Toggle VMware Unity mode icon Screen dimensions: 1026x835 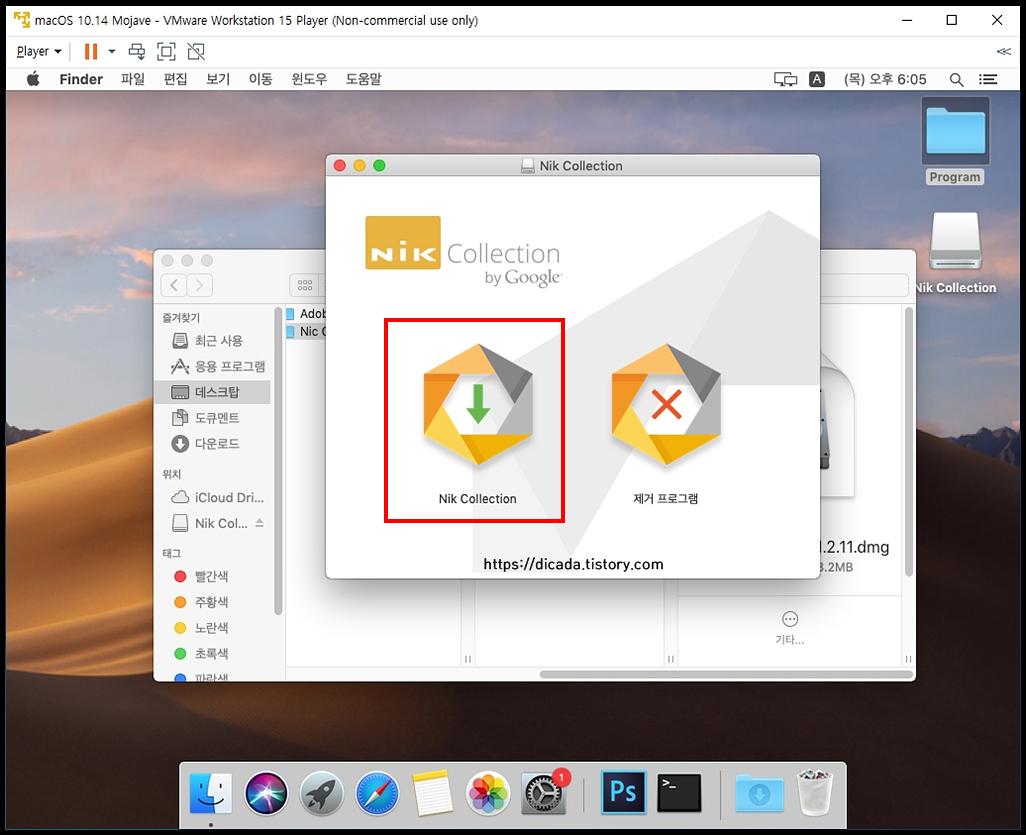(196, 51)
